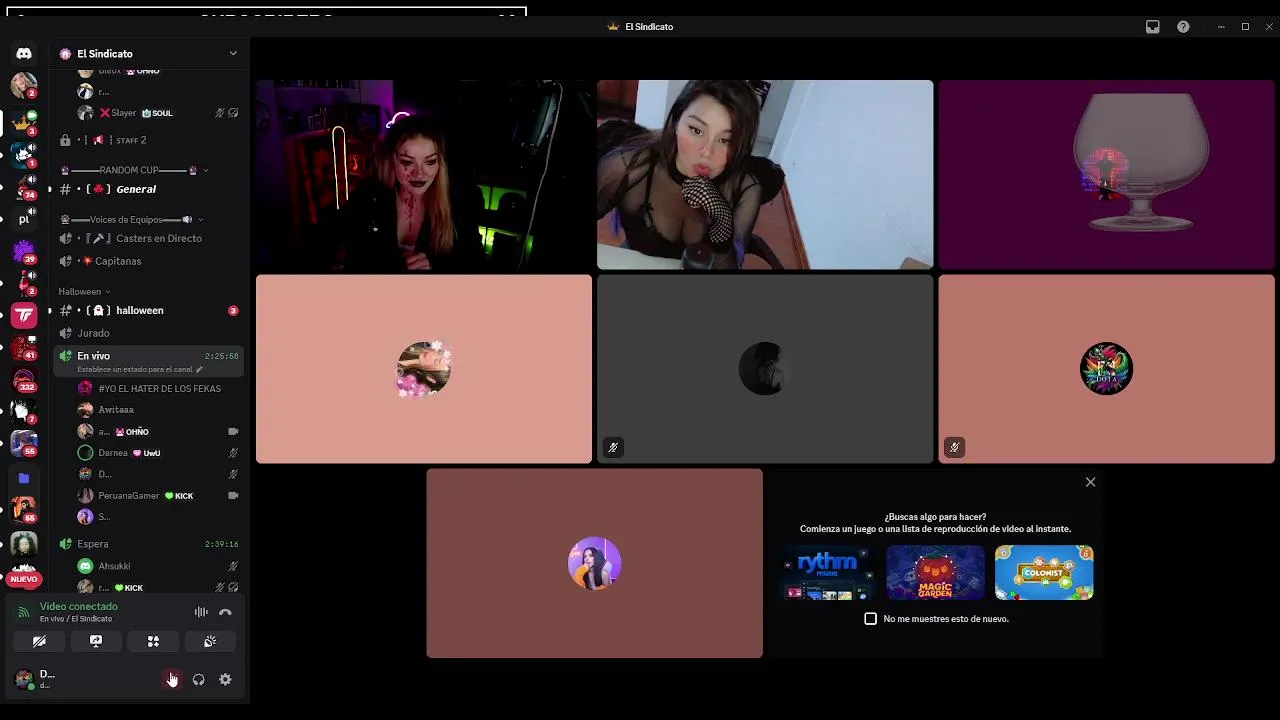Close the activities suggestion popup

pyautogui.click(x=1090, y=482)
